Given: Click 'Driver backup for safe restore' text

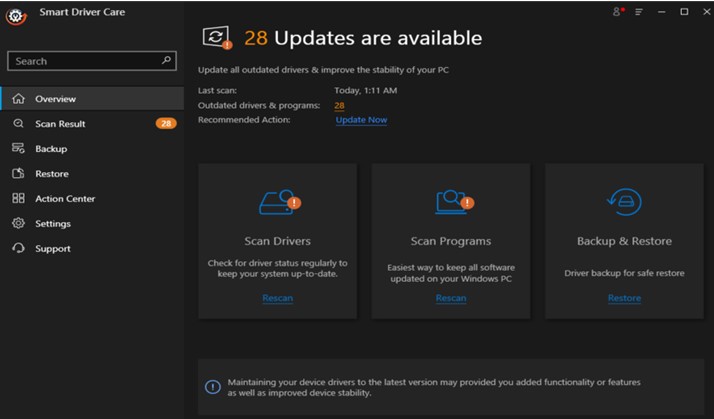Looking at the screenshot, I should (x=624, y=273).
